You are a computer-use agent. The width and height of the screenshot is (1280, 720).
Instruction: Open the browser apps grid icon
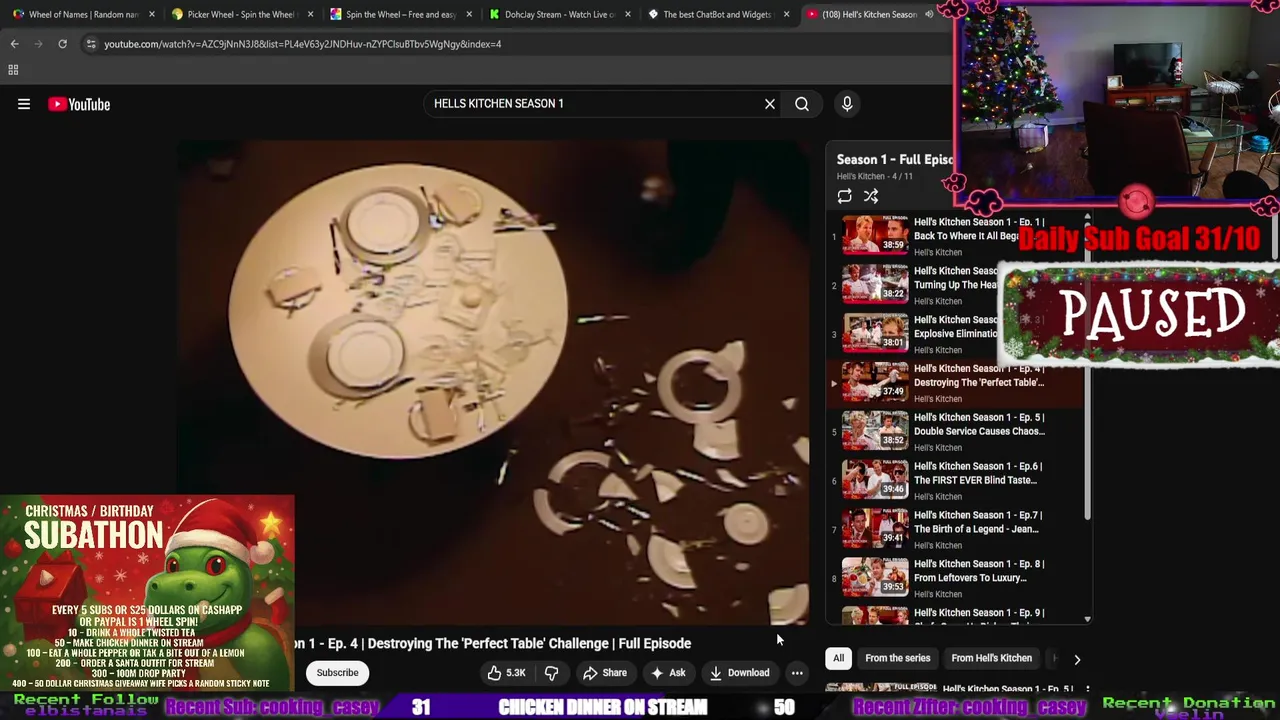pyautogui.click(x=13, y=70)
